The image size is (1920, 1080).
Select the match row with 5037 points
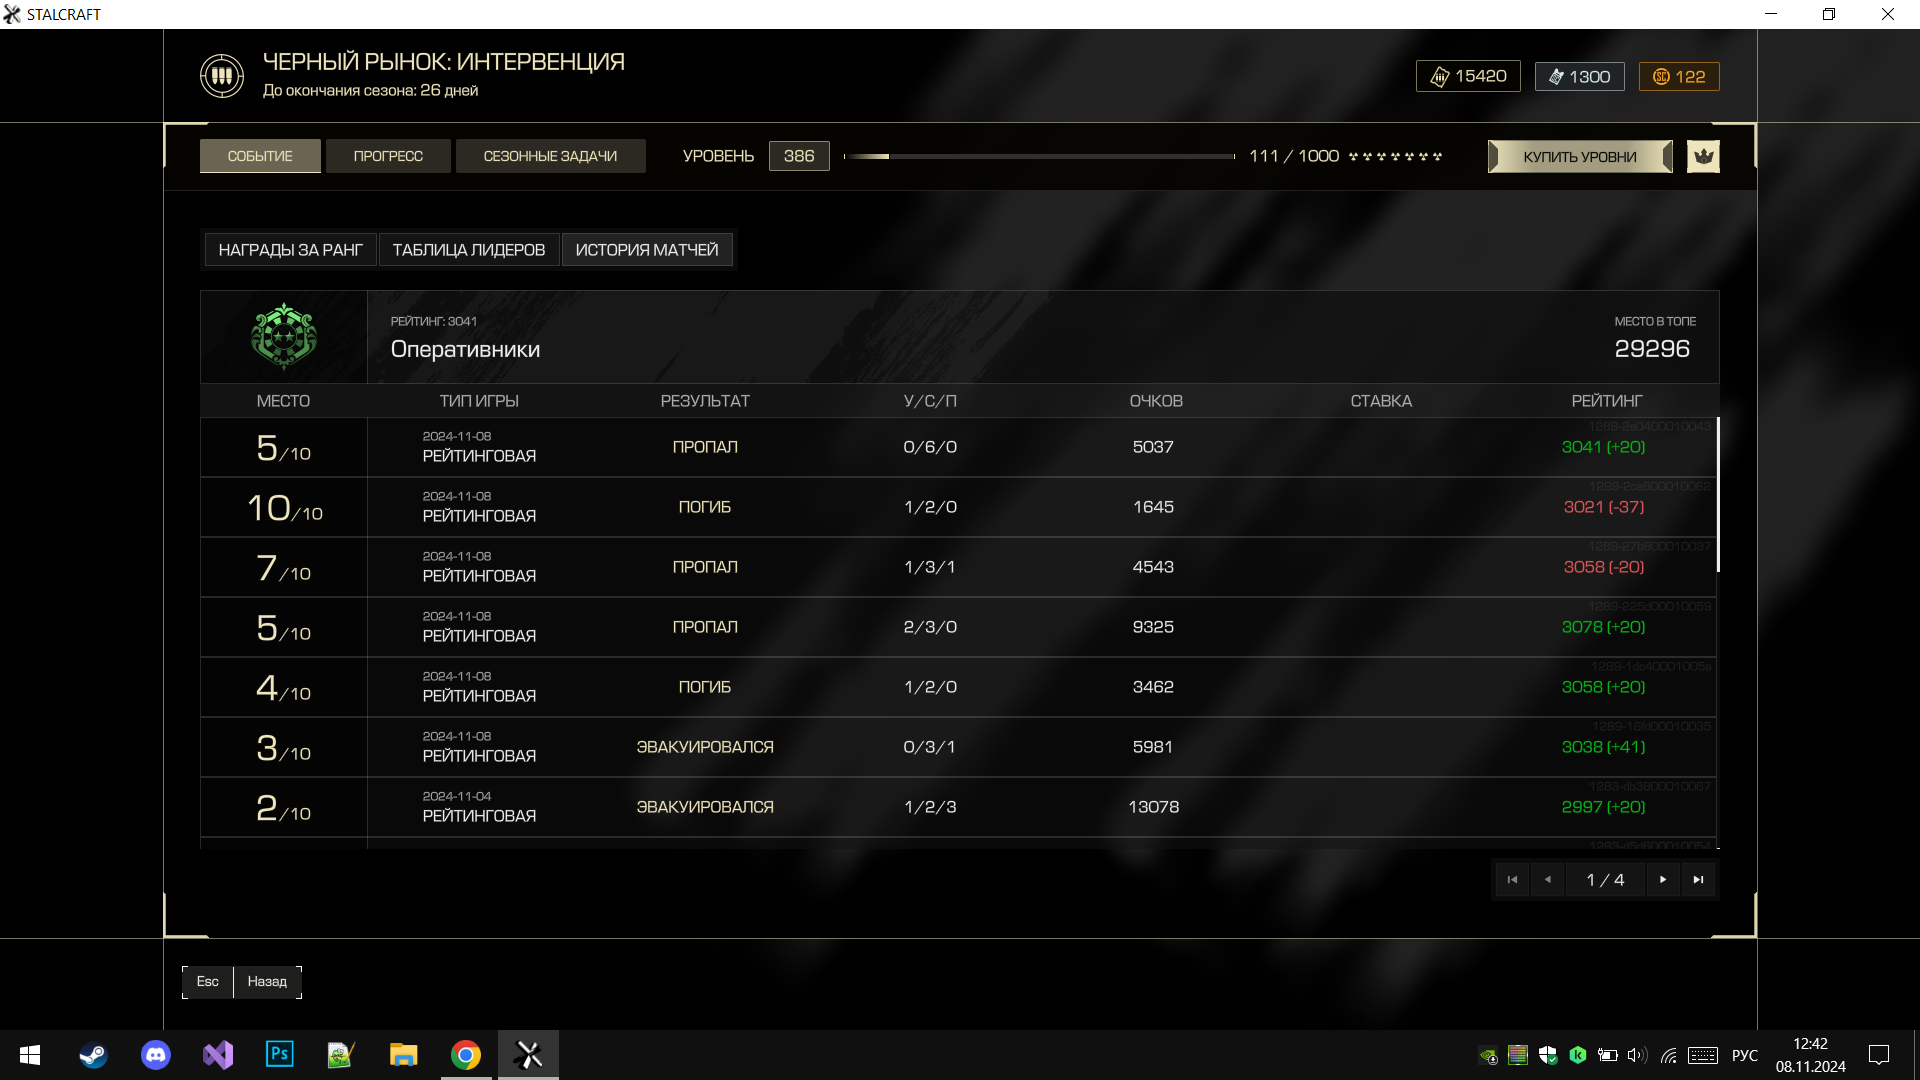958,447
